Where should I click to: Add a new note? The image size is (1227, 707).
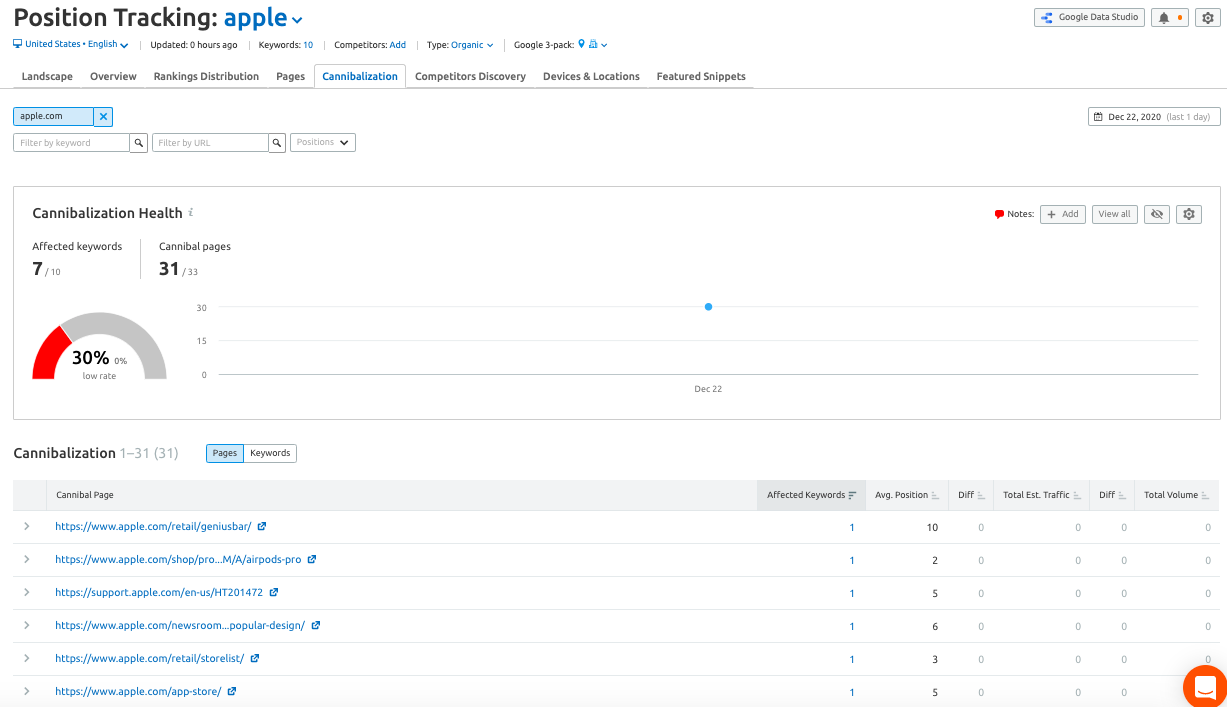point(1063,214)
